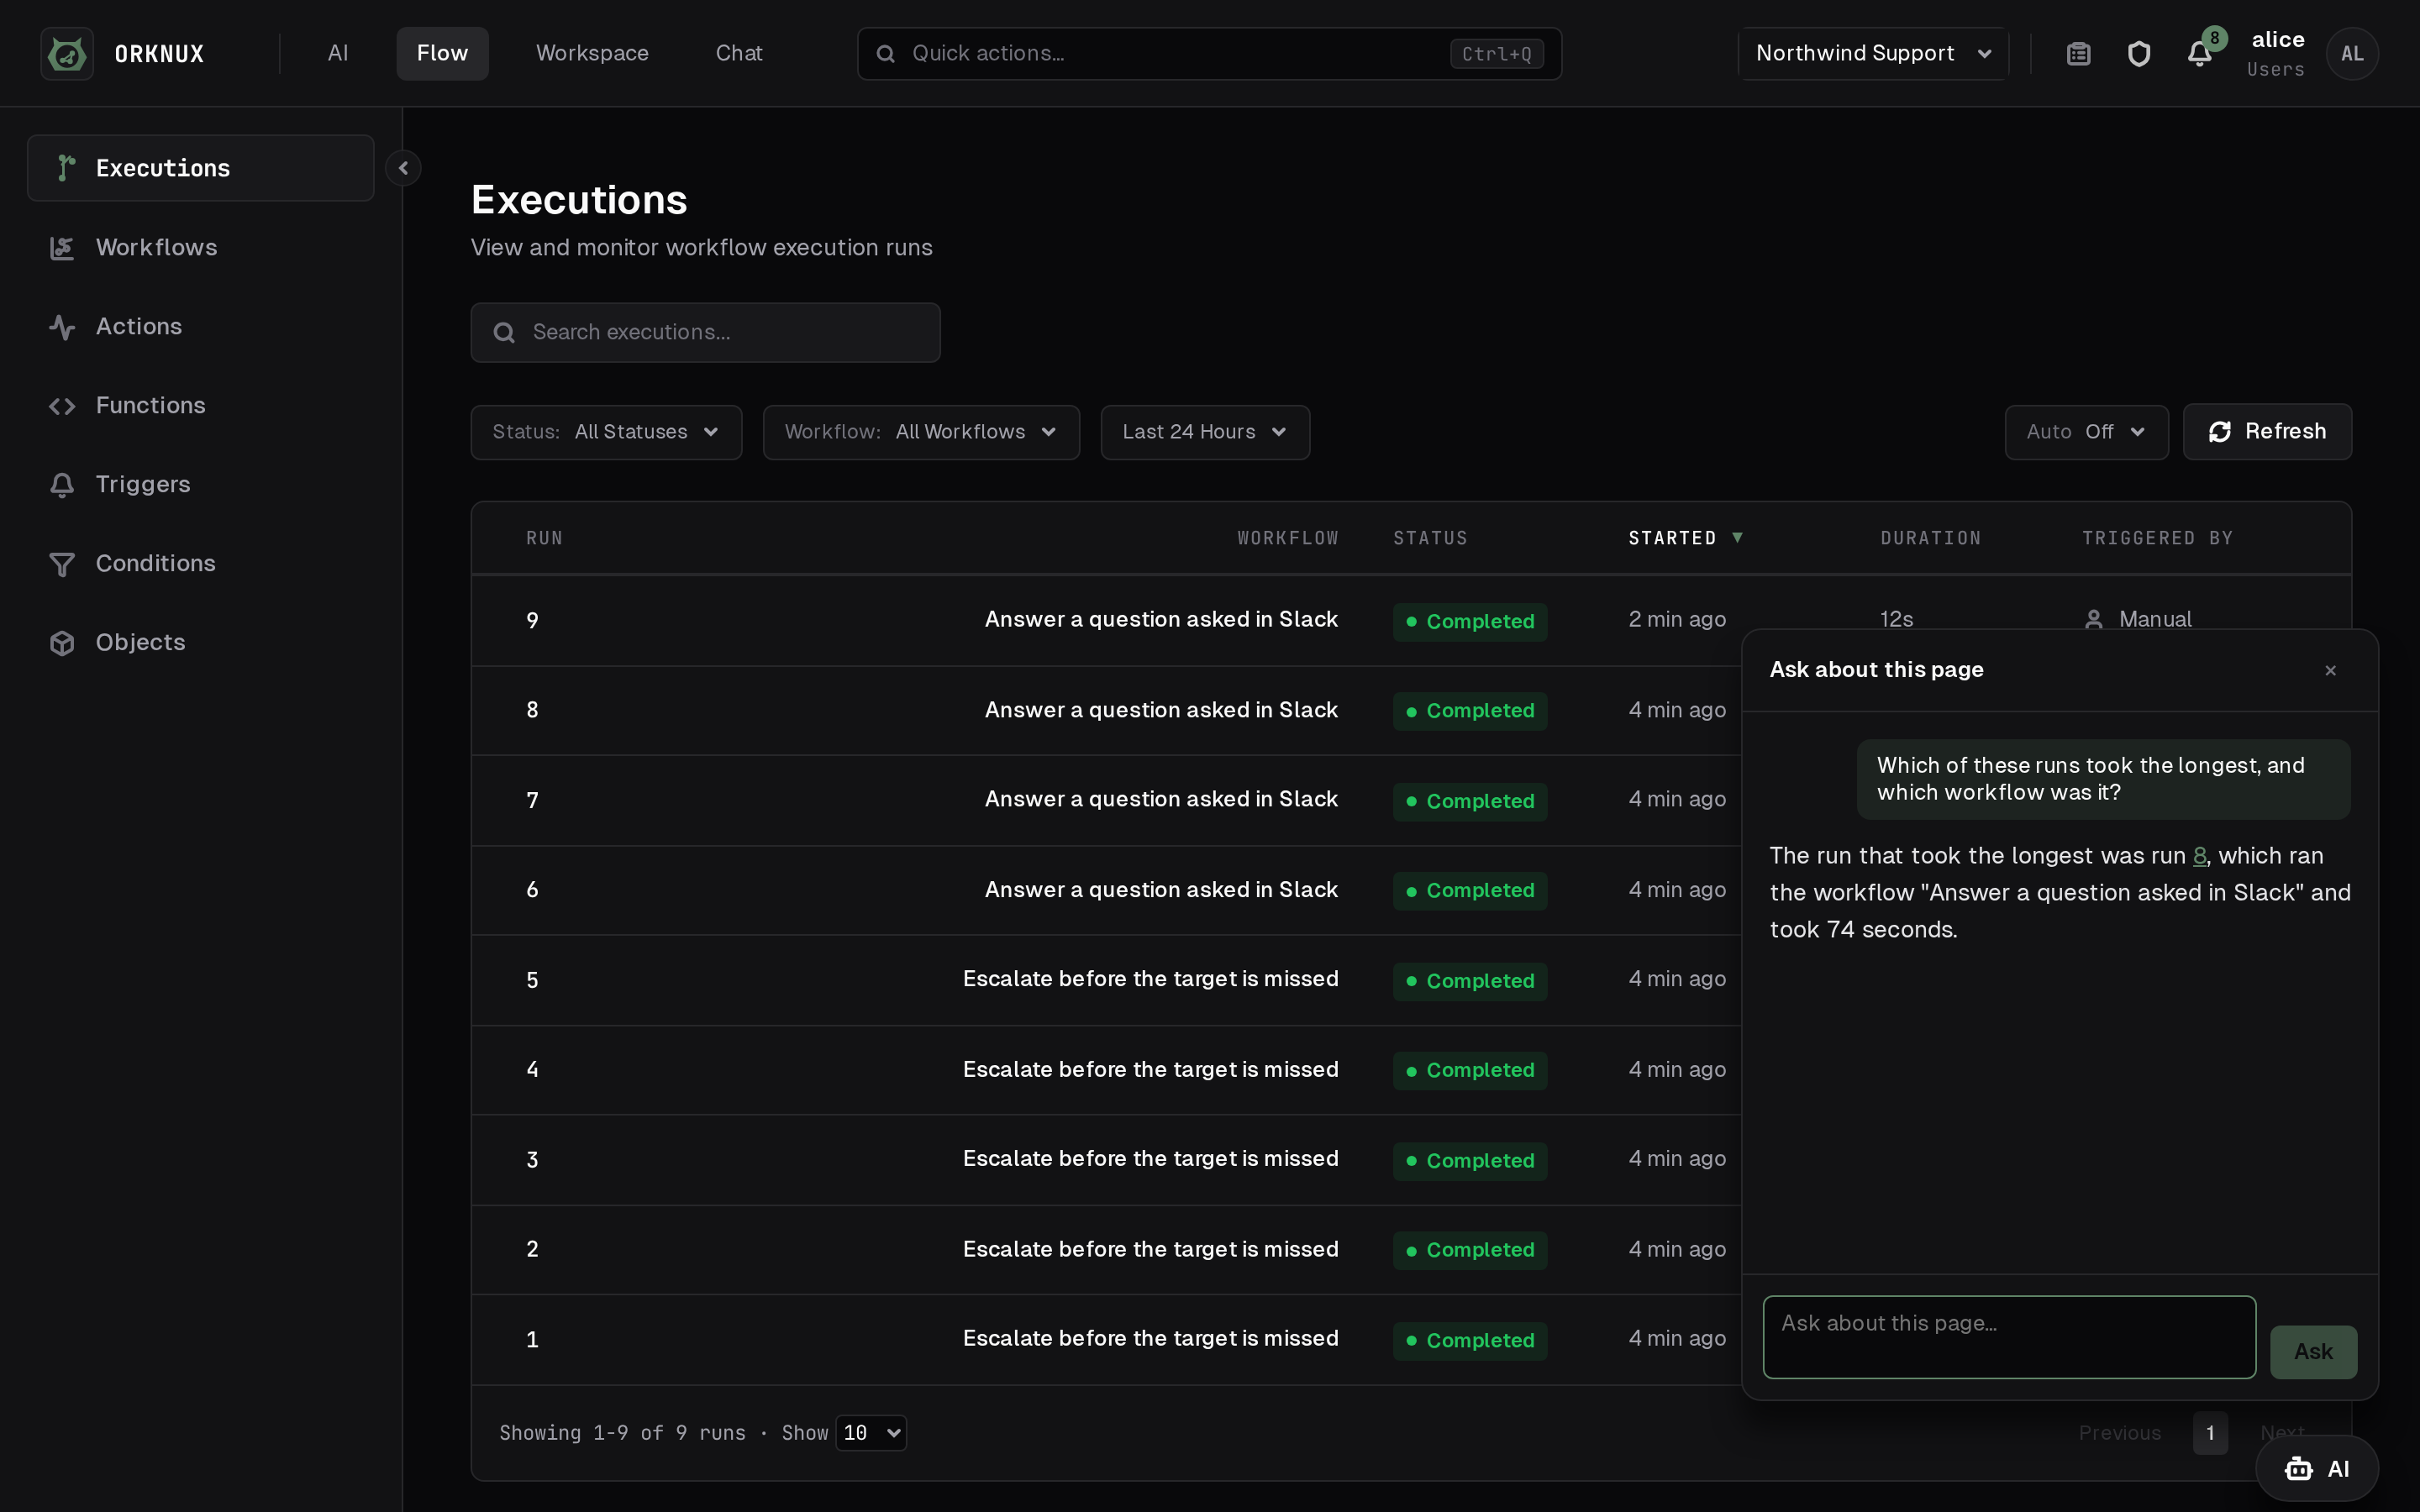This screenshot has width=2420, height=1512.
Task: Open Objects in the sidebar
Action: tap(201, 642)
